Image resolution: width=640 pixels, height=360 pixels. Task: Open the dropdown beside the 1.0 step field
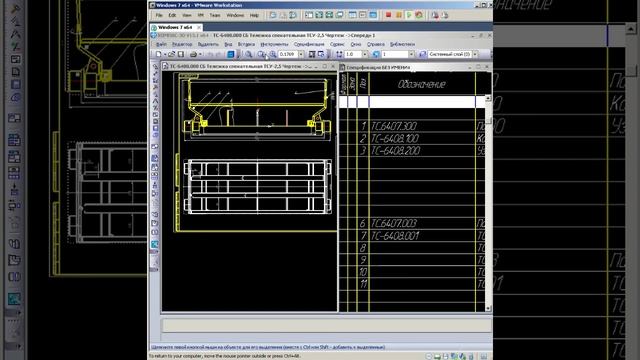click(x=365, y=54)
